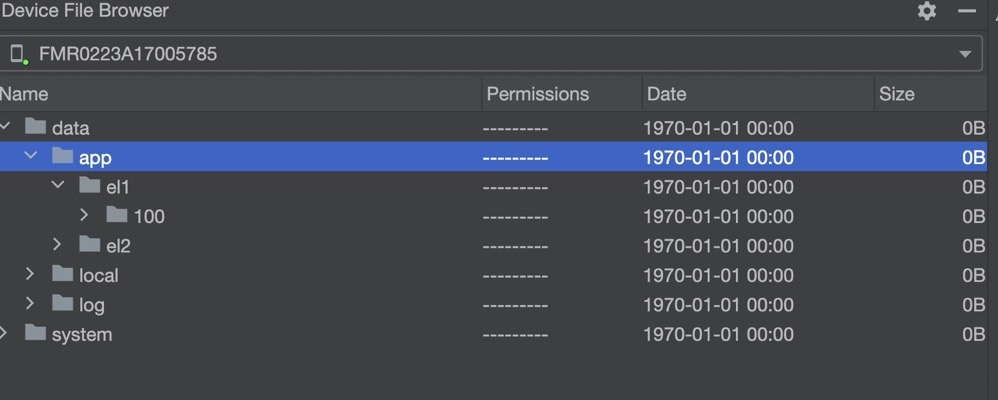Click the 100 folder icon
The width and height of the screenshot is (998, 400).
click(117, 215)
